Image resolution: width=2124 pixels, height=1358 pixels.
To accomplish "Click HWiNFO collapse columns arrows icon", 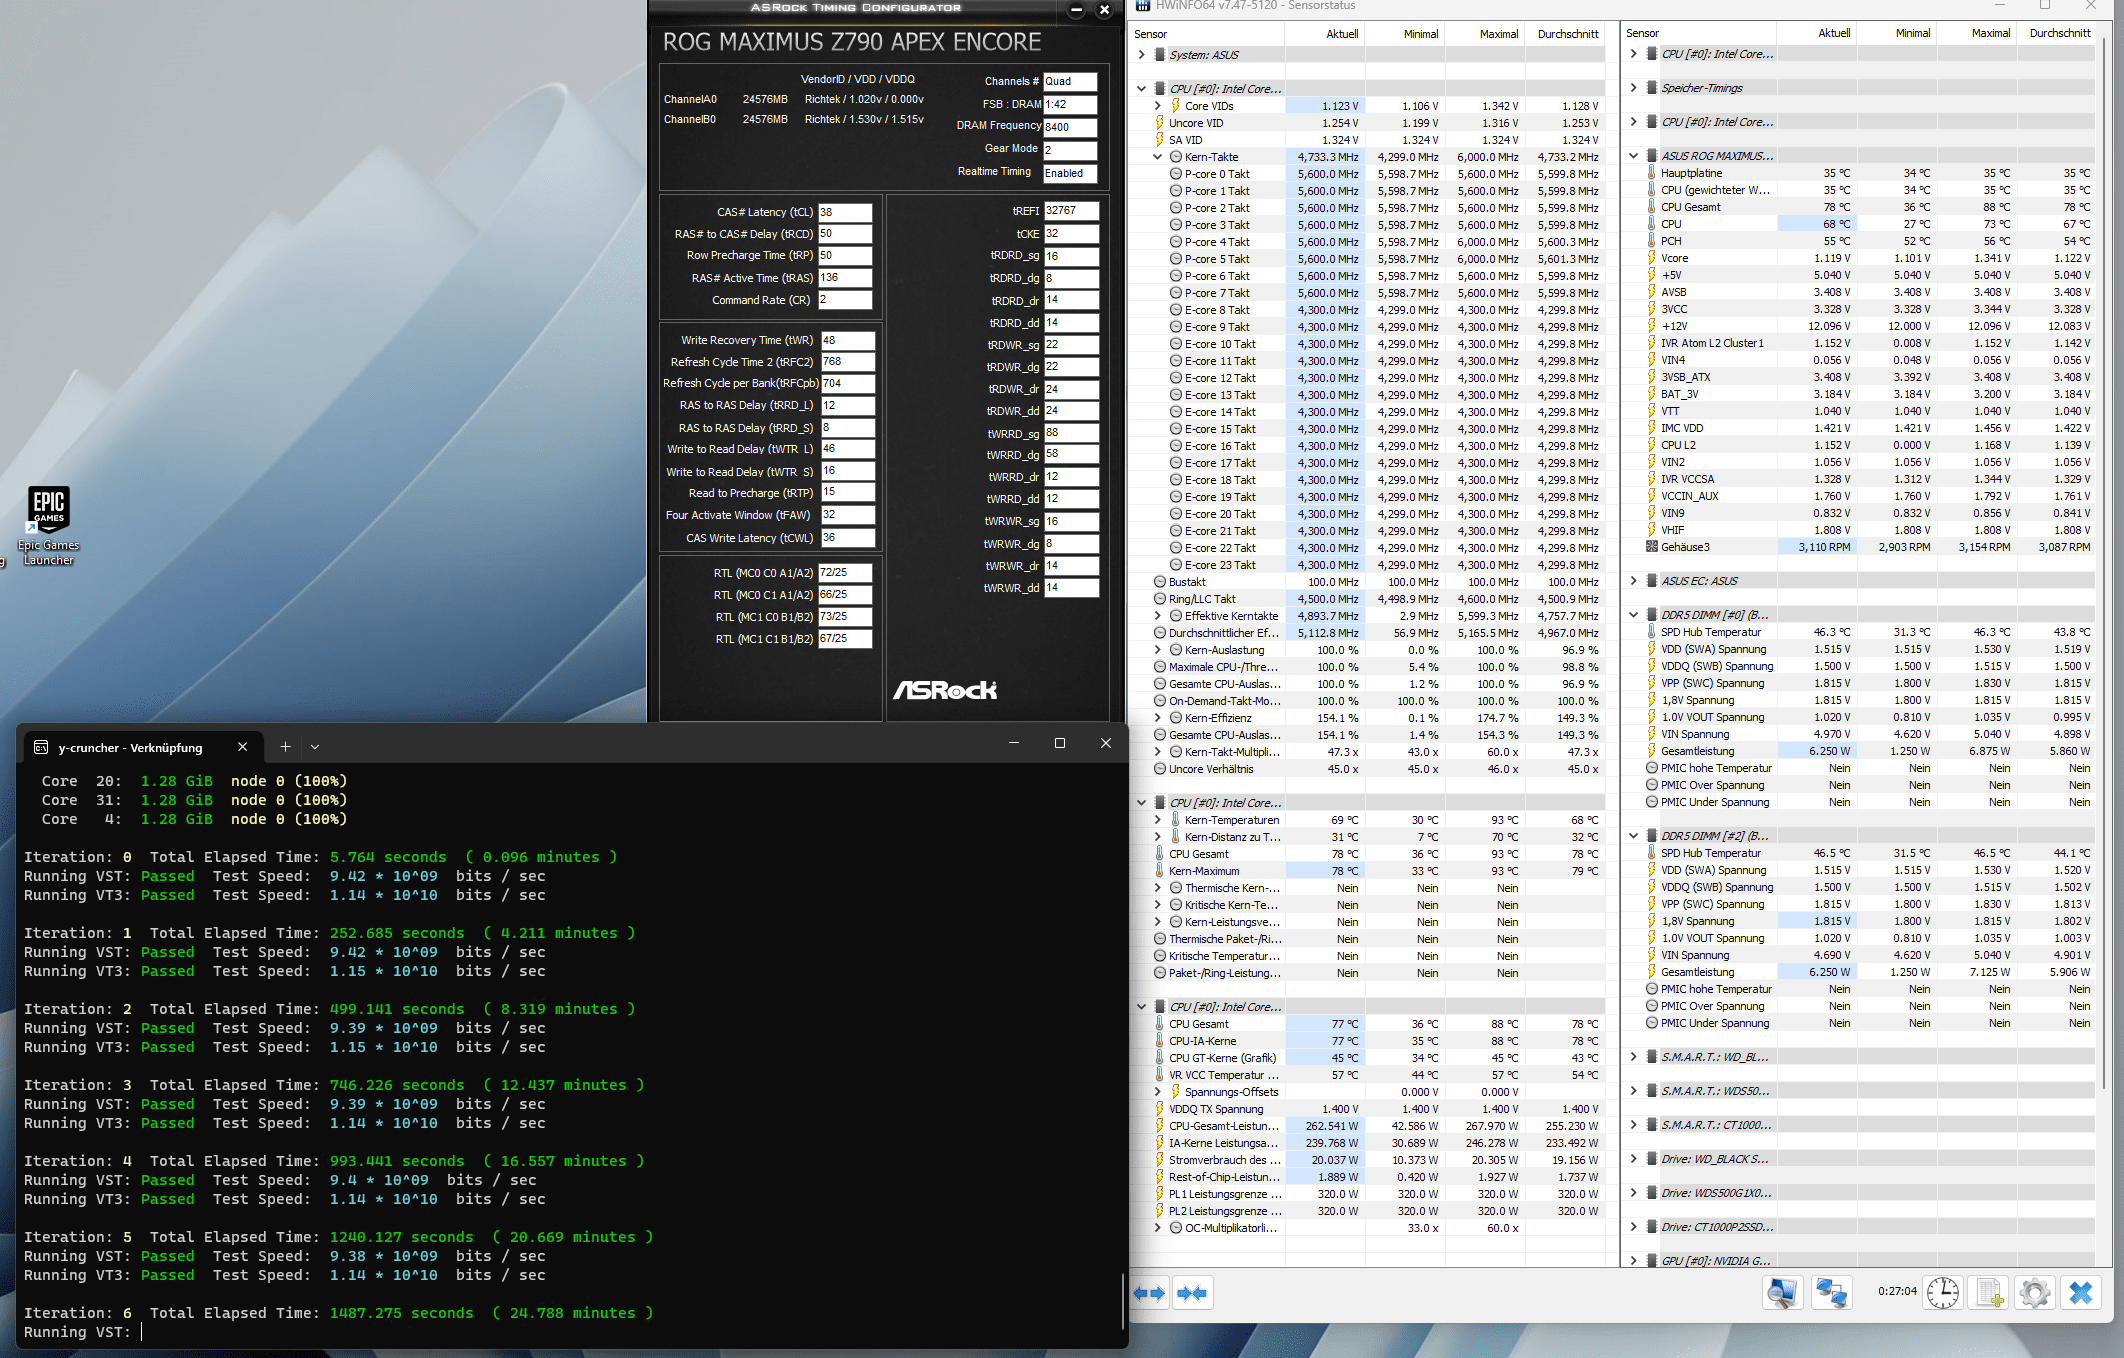I will [1192, 1293].
